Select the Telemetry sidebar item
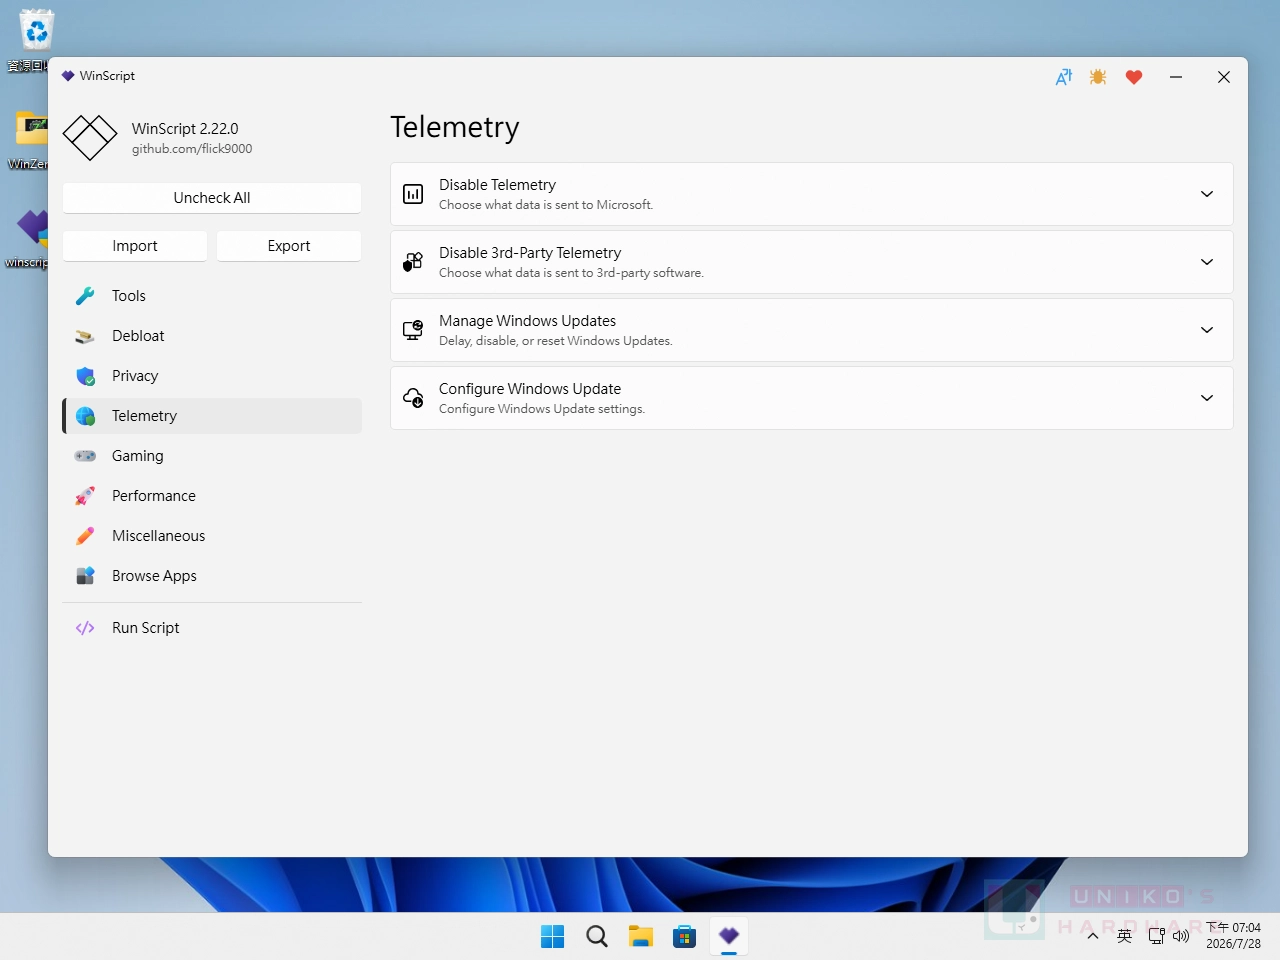This screenshot has height=960, width=1280. (x=212, y=416)
